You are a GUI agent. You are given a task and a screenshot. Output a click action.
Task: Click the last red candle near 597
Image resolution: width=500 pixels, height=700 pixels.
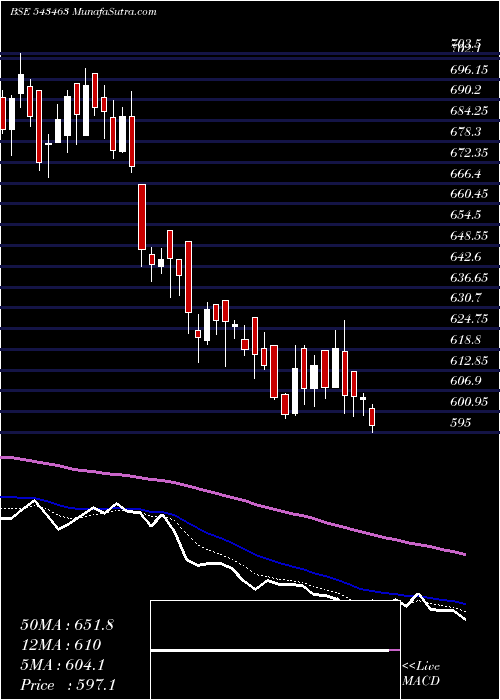372,417
